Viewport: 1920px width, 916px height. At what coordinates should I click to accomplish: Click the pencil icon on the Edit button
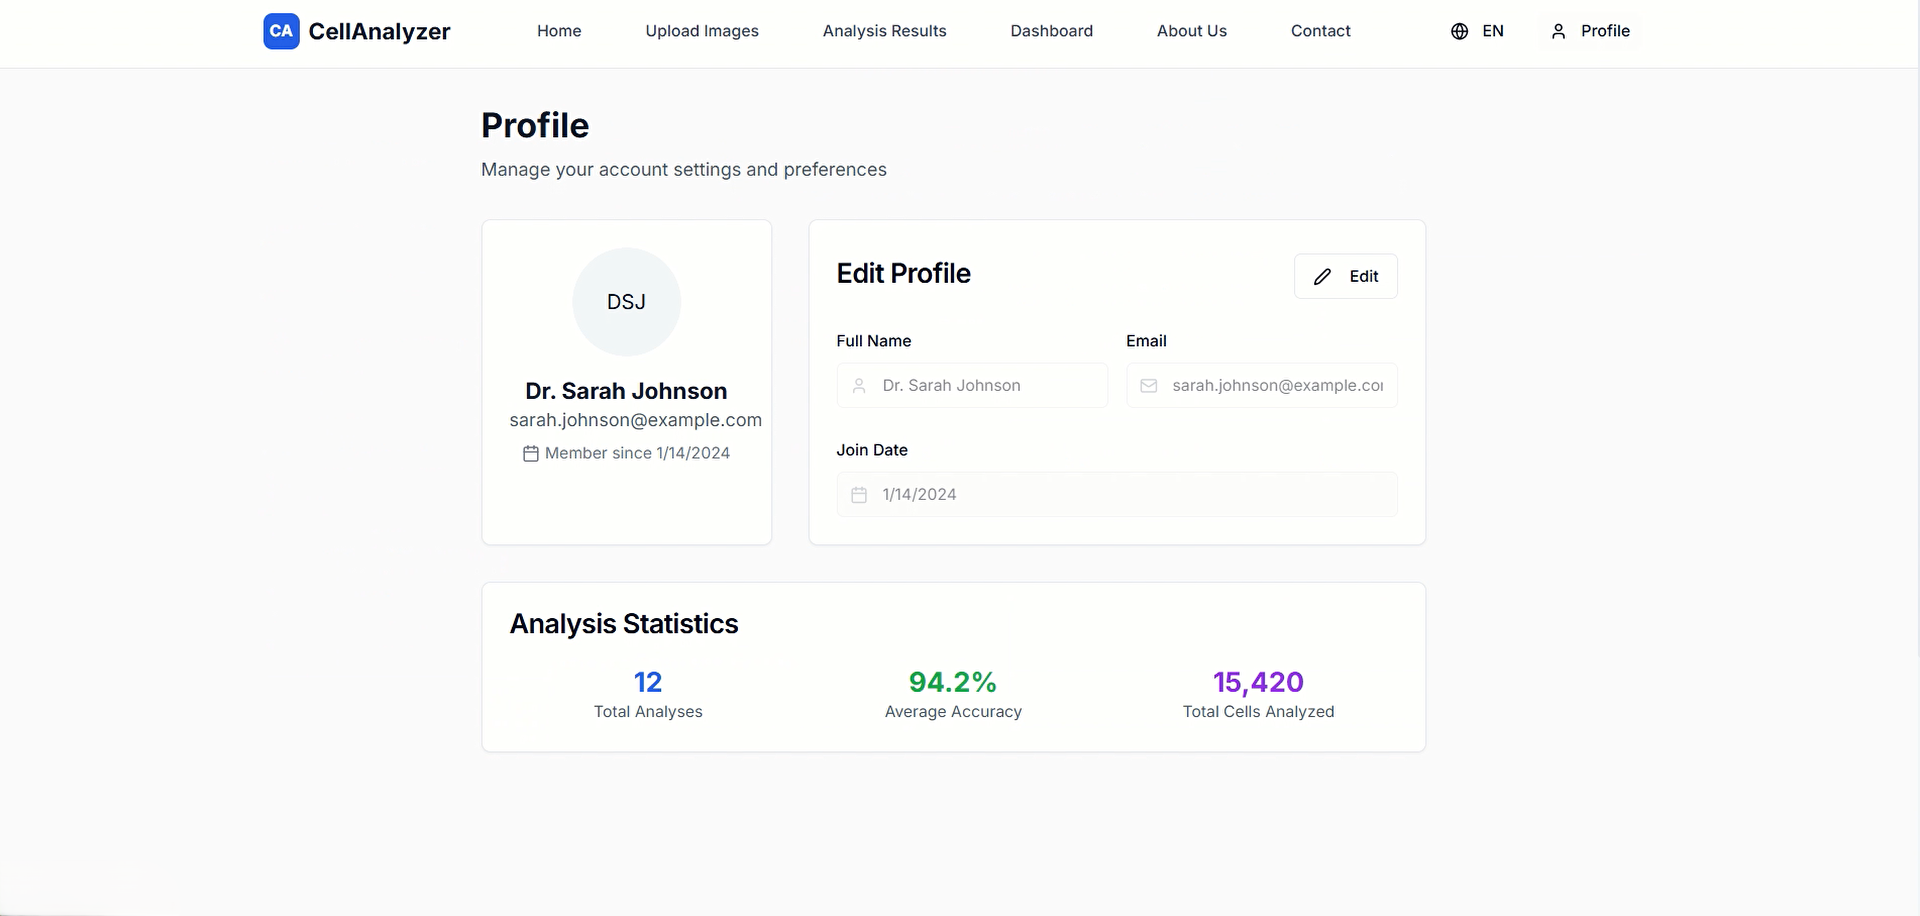[1322, 277]
